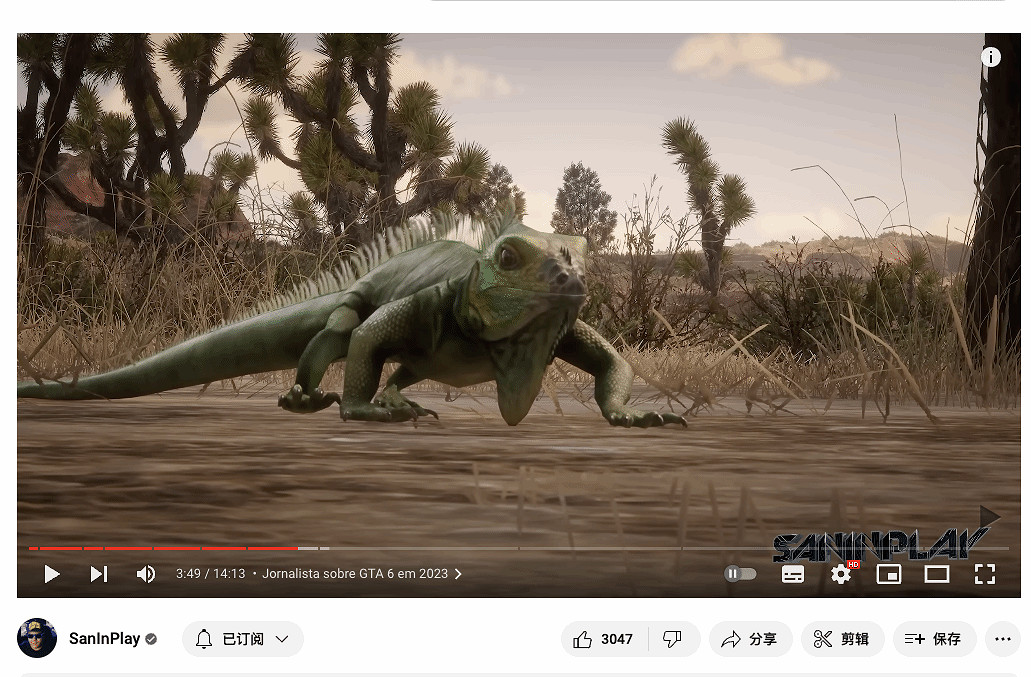Toggle the autoplay switch
1031x677 pixels.
click(740, 574)
